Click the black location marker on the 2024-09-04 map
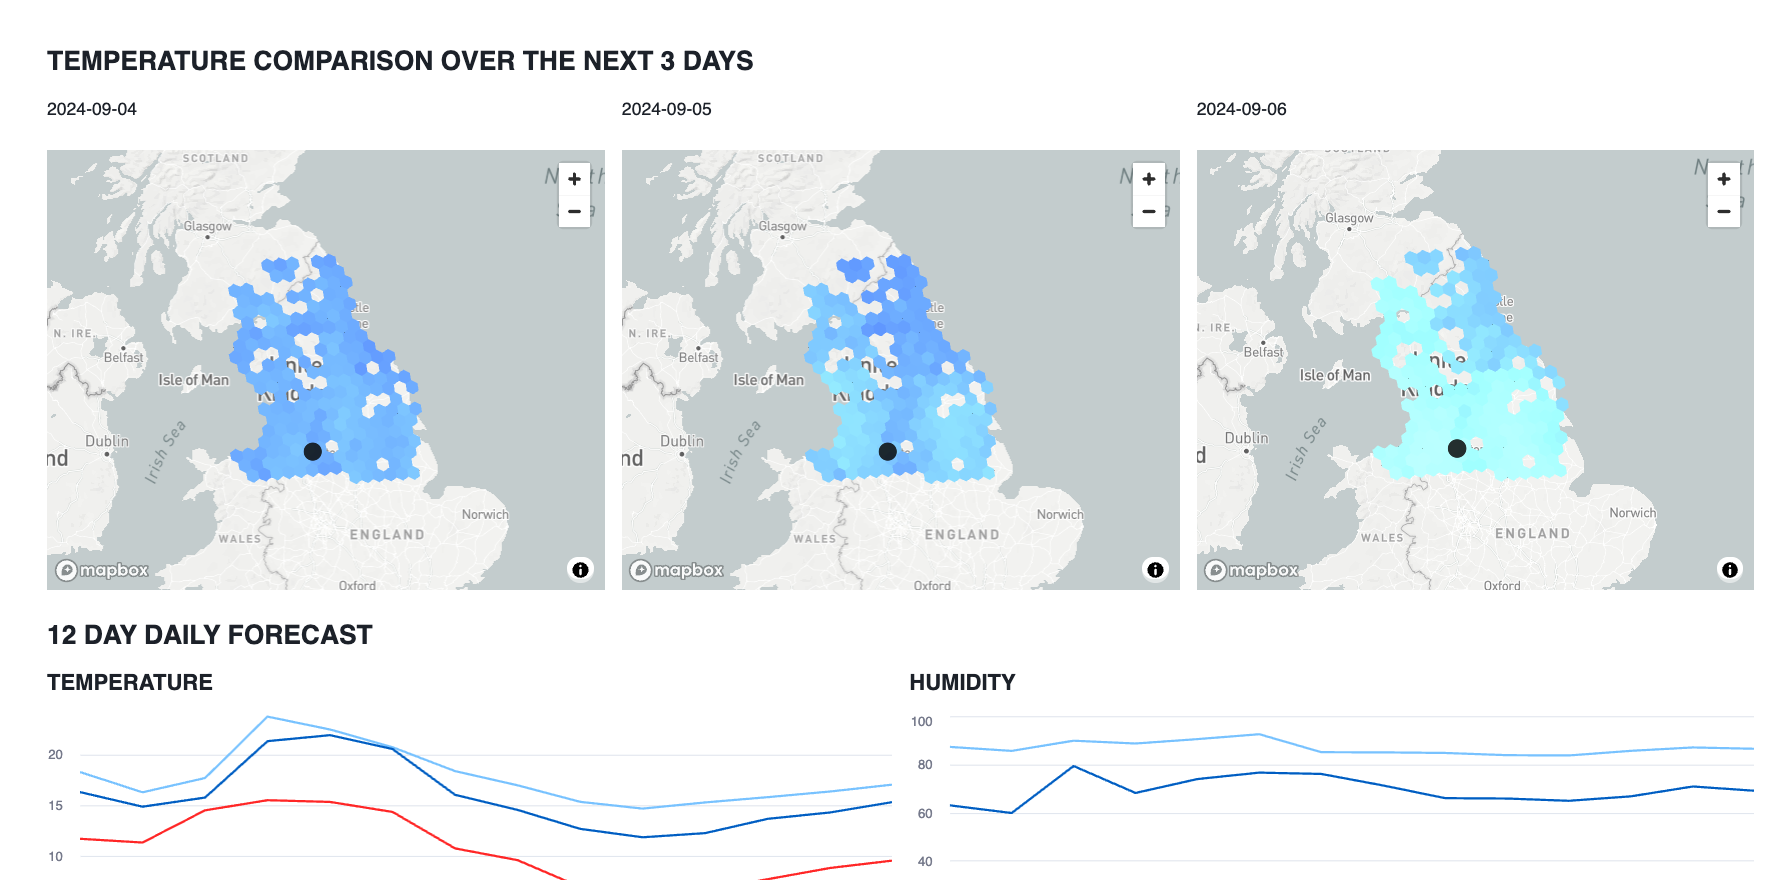The width and height of the screenshot is (1786, 880). pyautogui.click(x=313, y=452)
